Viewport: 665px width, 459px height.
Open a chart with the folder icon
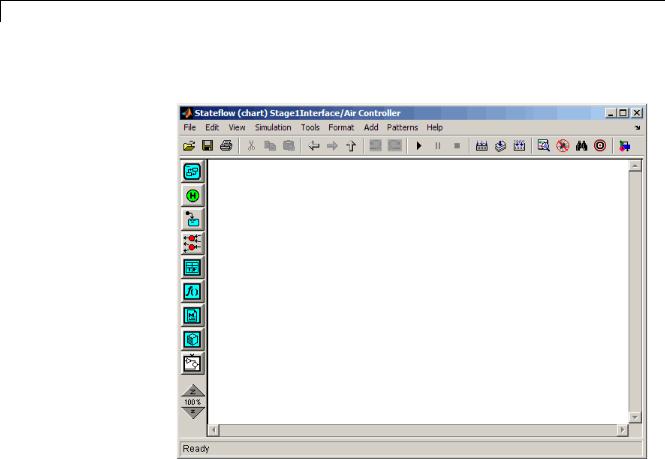tap(189, 146)
